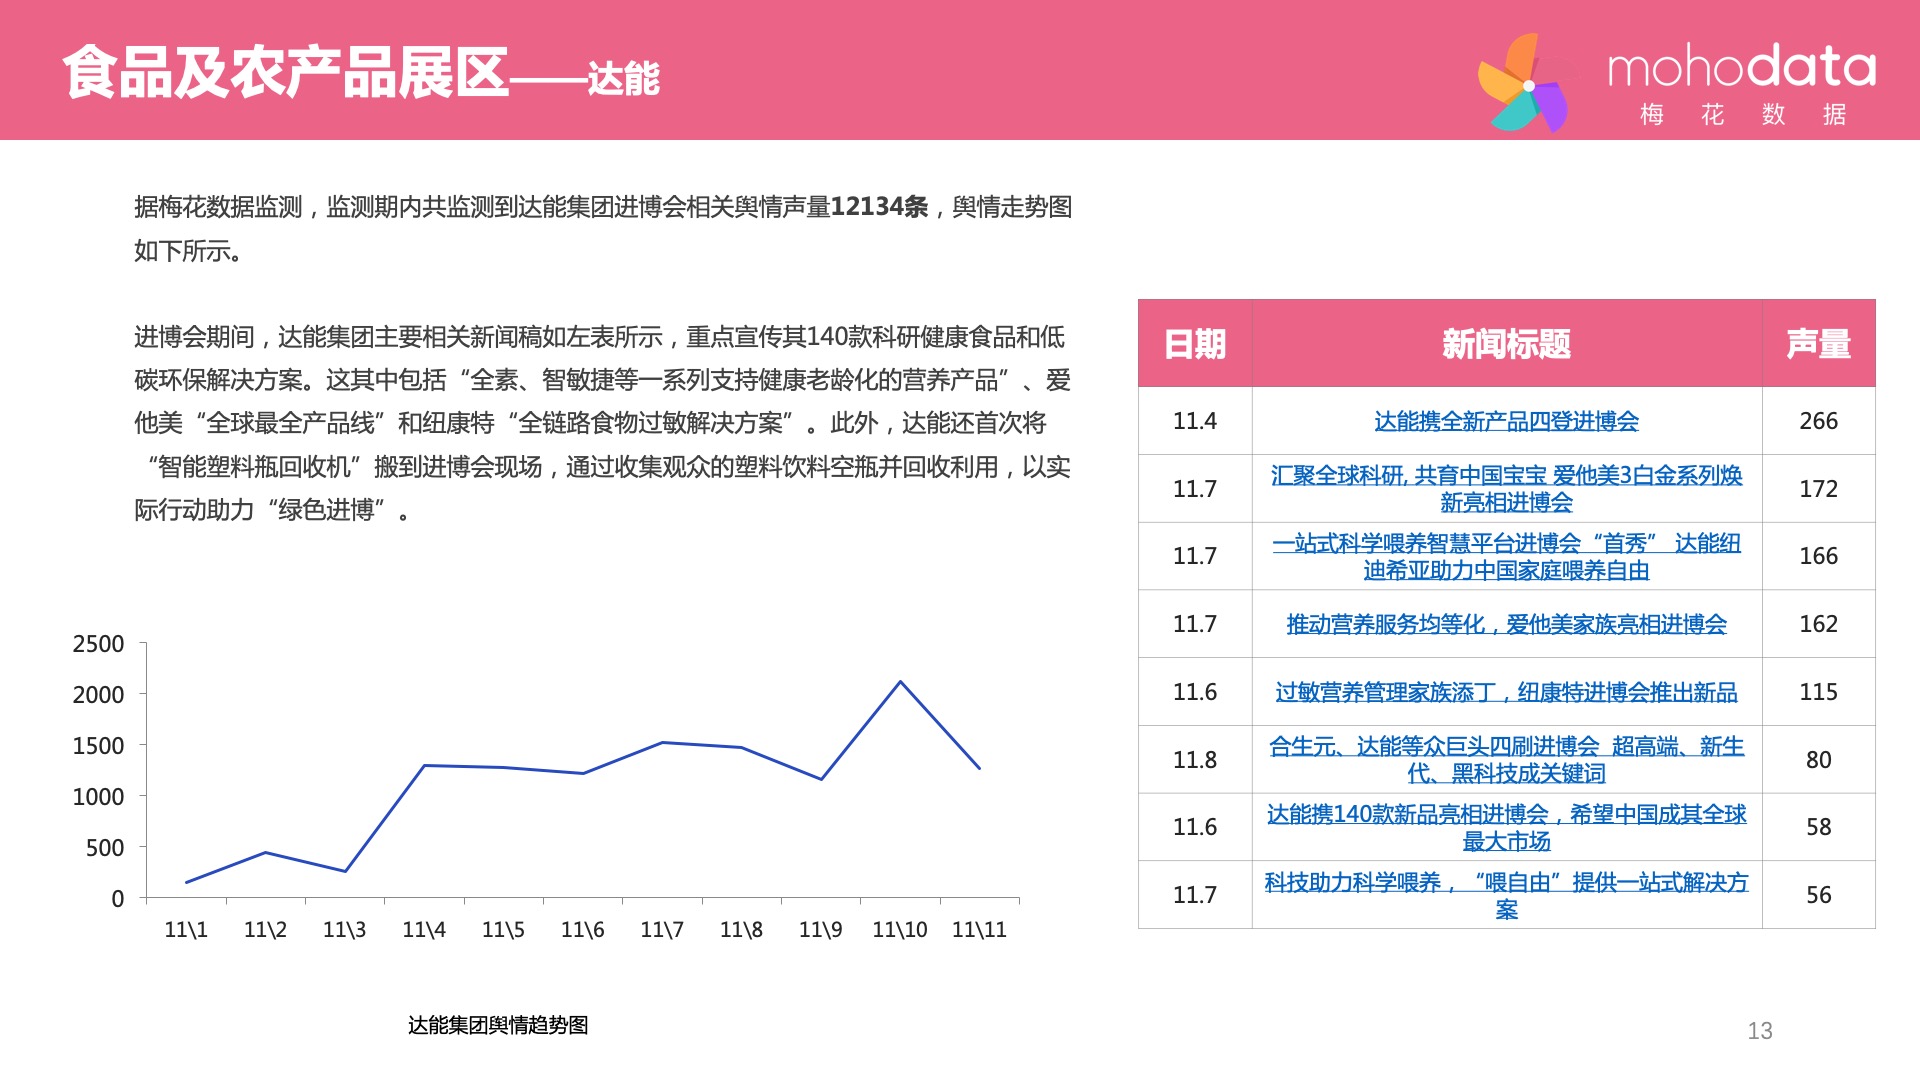Click the mohodata brand name text

pos(1741,66)
